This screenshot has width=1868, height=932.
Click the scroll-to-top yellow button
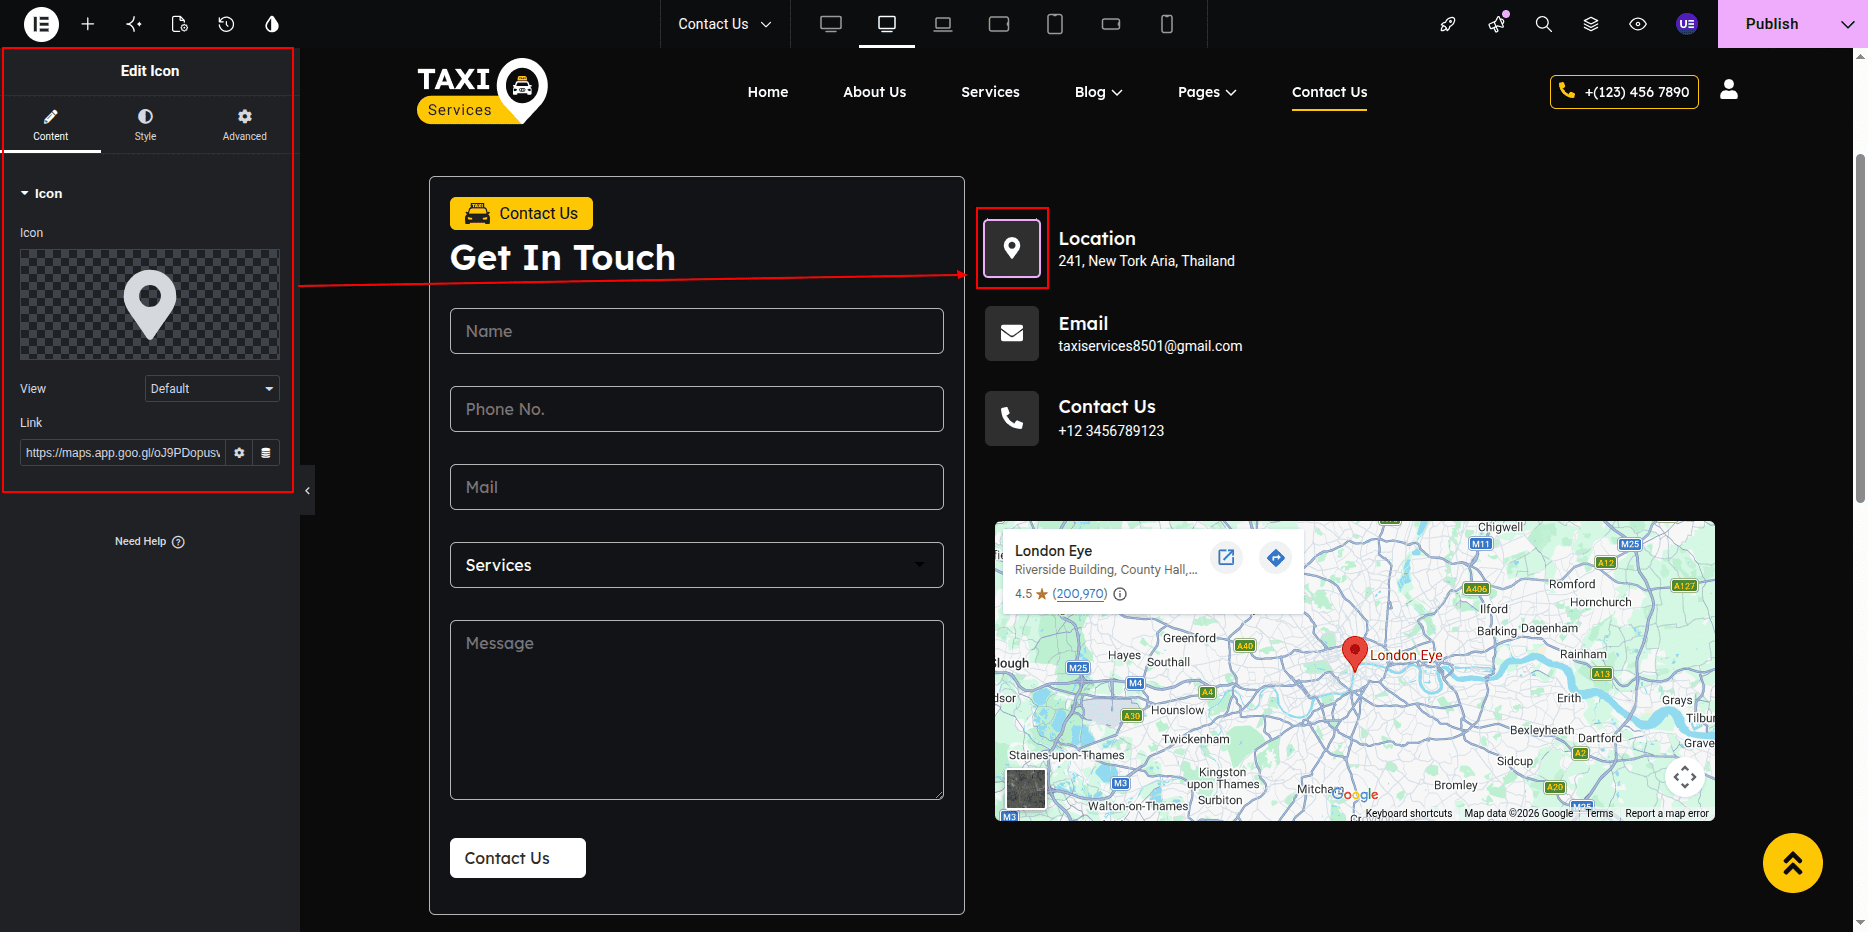1793,863
